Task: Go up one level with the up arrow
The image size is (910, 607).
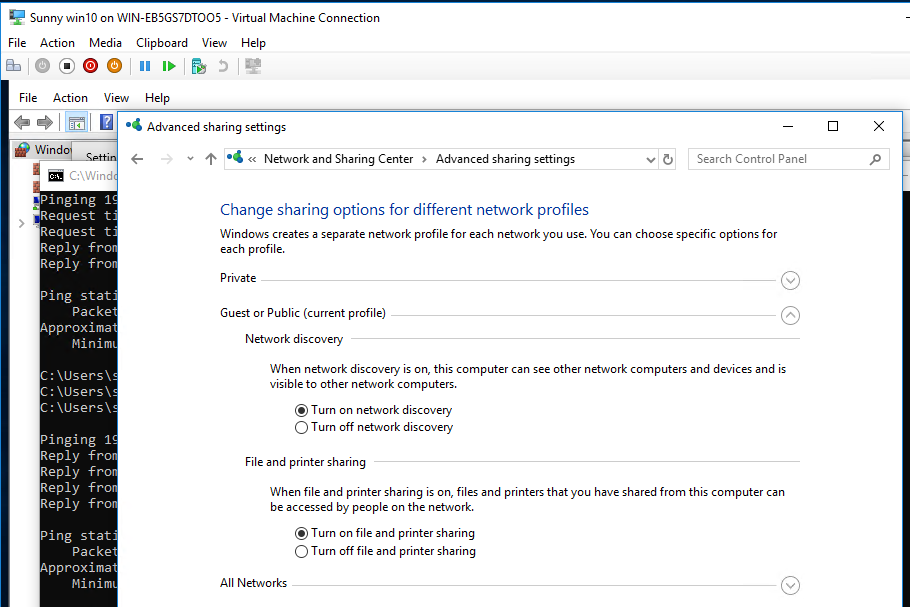Action: [211, 159]
